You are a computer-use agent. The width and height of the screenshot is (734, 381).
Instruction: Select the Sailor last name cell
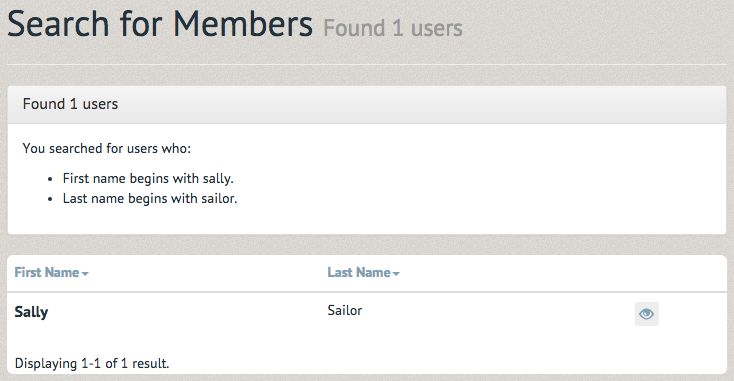[345, 310]
